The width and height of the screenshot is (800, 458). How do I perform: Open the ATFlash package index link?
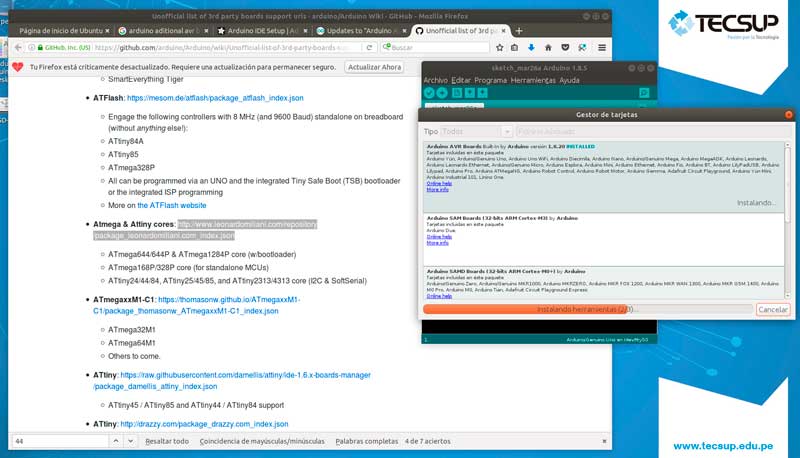(215, 98)
